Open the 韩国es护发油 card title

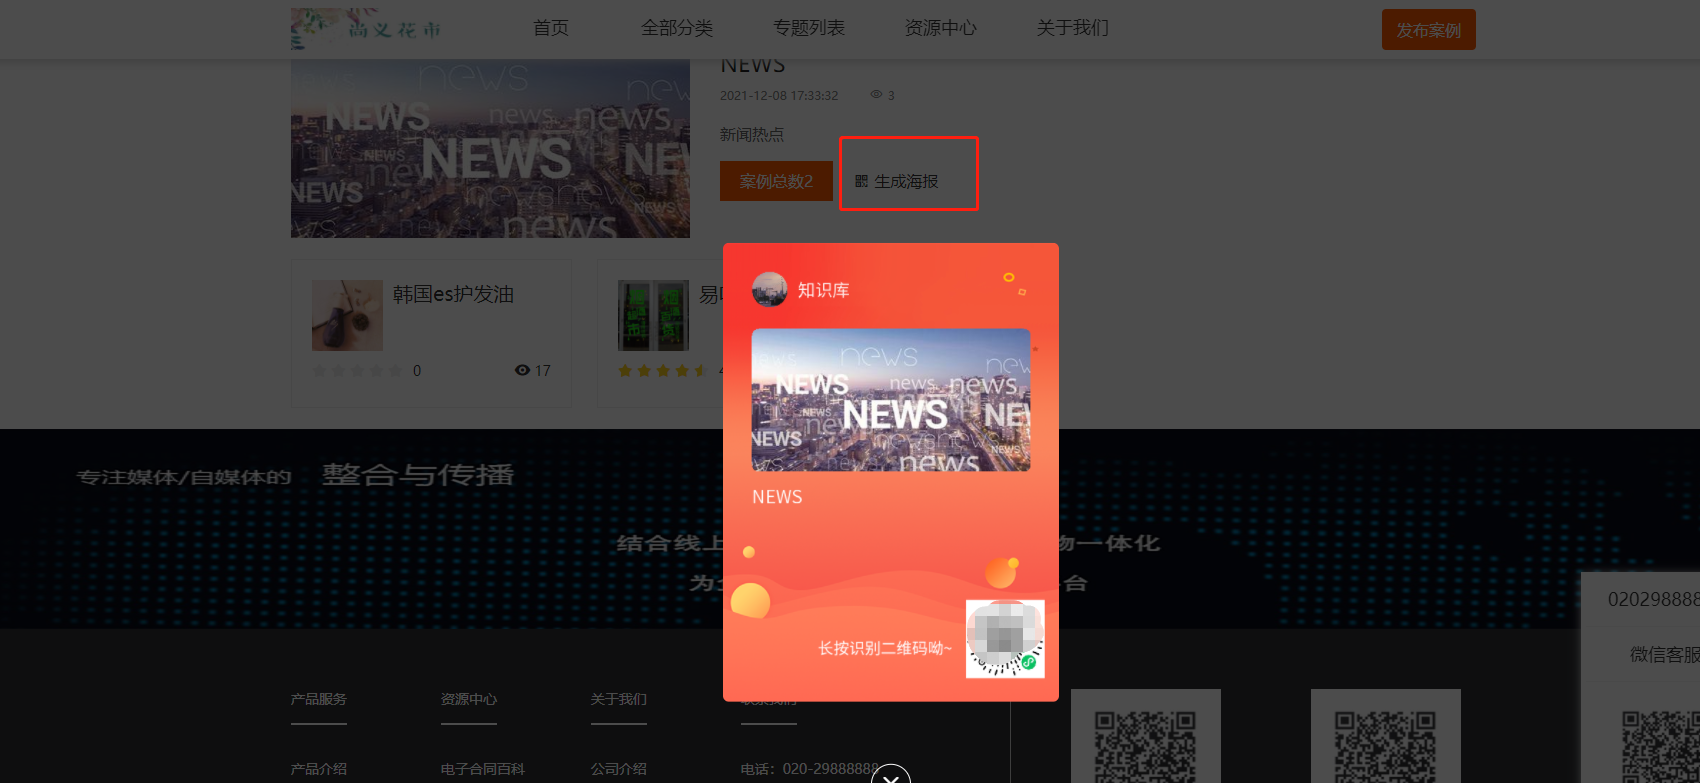coord(453,294)
